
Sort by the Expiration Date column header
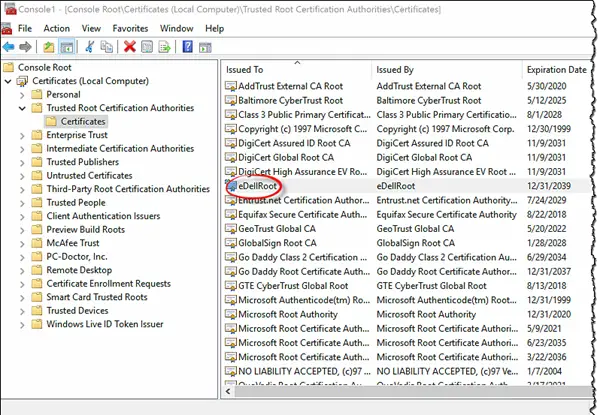[x=556, y=70]
